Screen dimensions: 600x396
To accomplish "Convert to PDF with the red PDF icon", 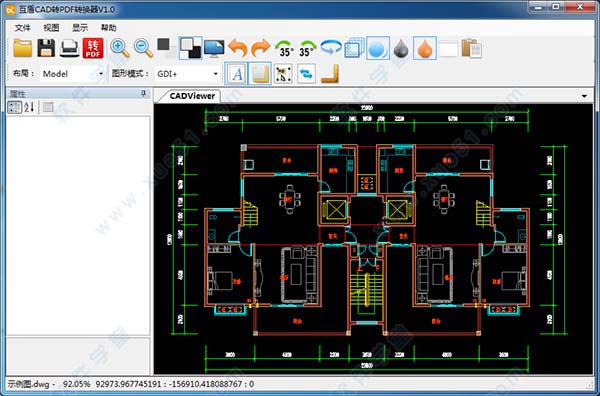I will 93,48.
